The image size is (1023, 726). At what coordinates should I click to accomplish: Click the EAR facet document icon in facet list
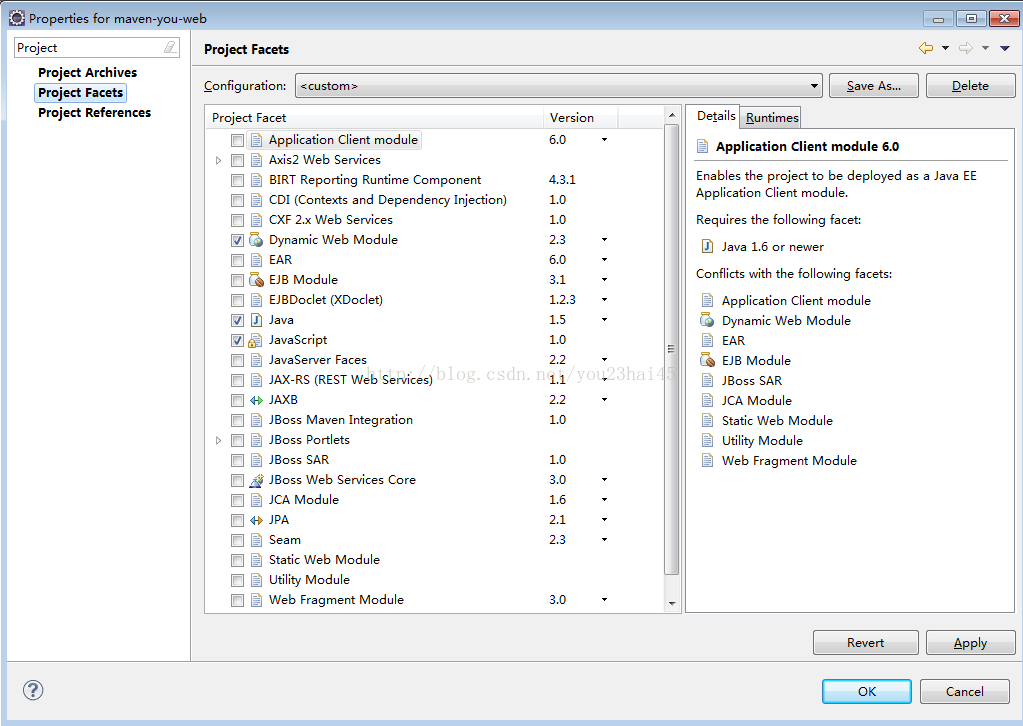click(x=256, y=260)
